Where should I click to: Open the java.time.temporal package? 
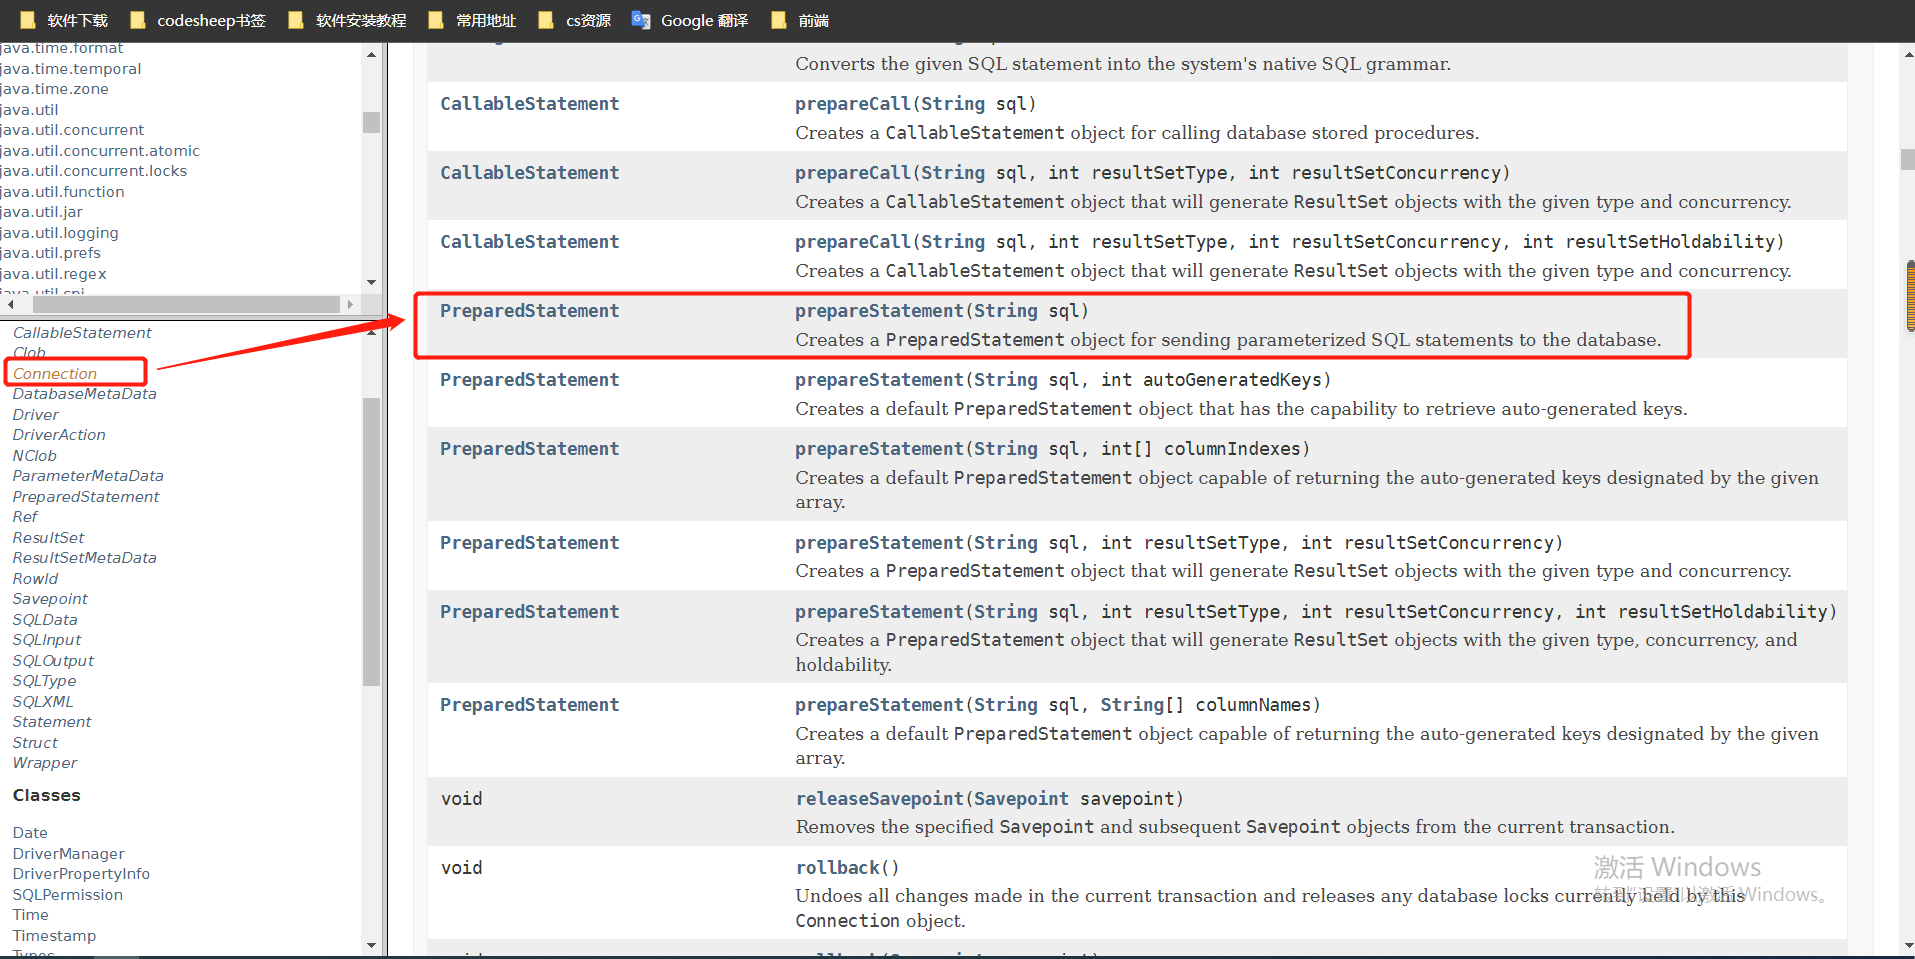[71, 69]
